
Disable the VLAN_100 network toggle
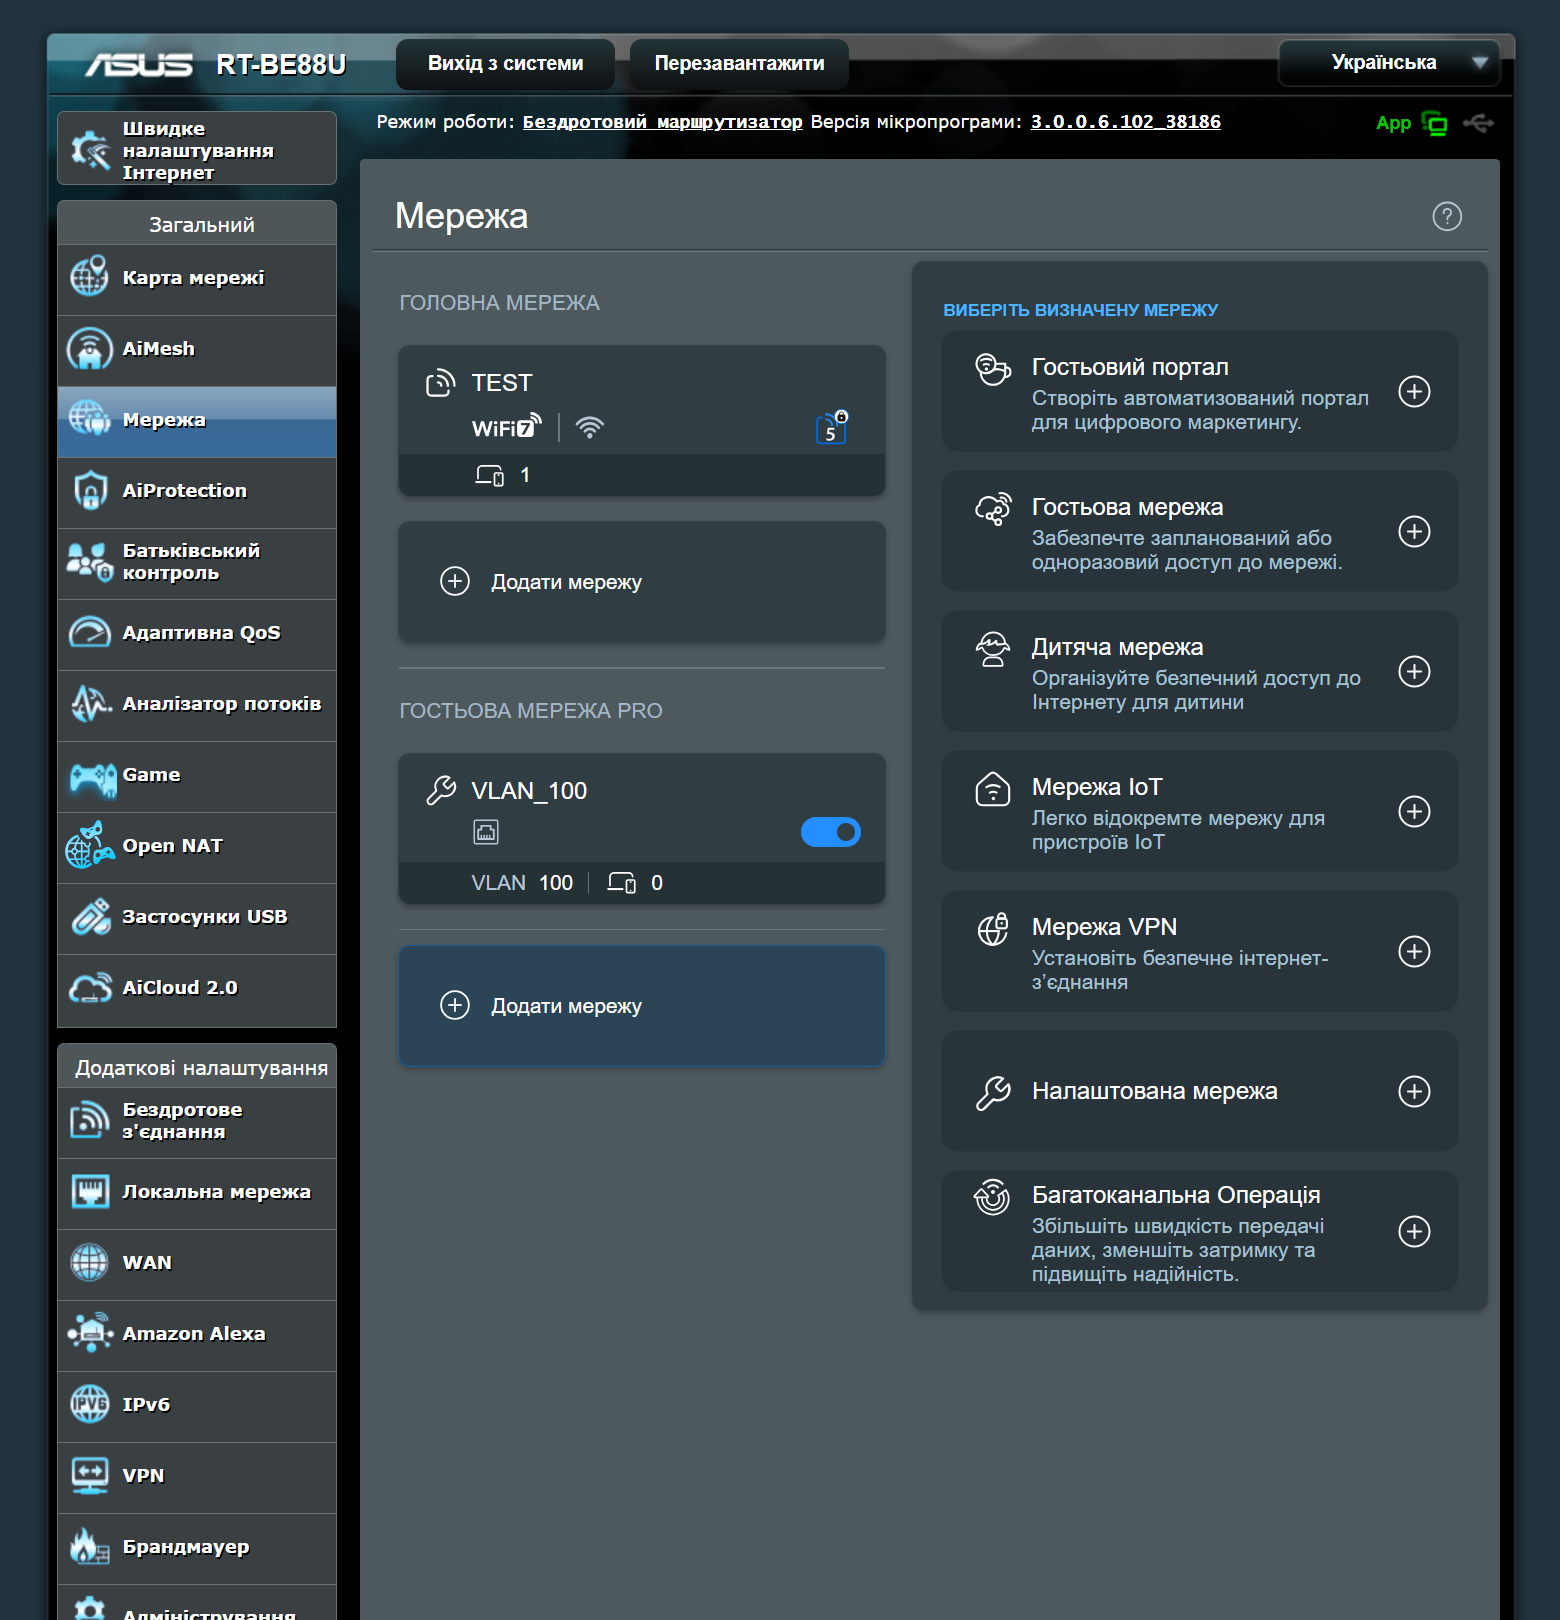831,832
